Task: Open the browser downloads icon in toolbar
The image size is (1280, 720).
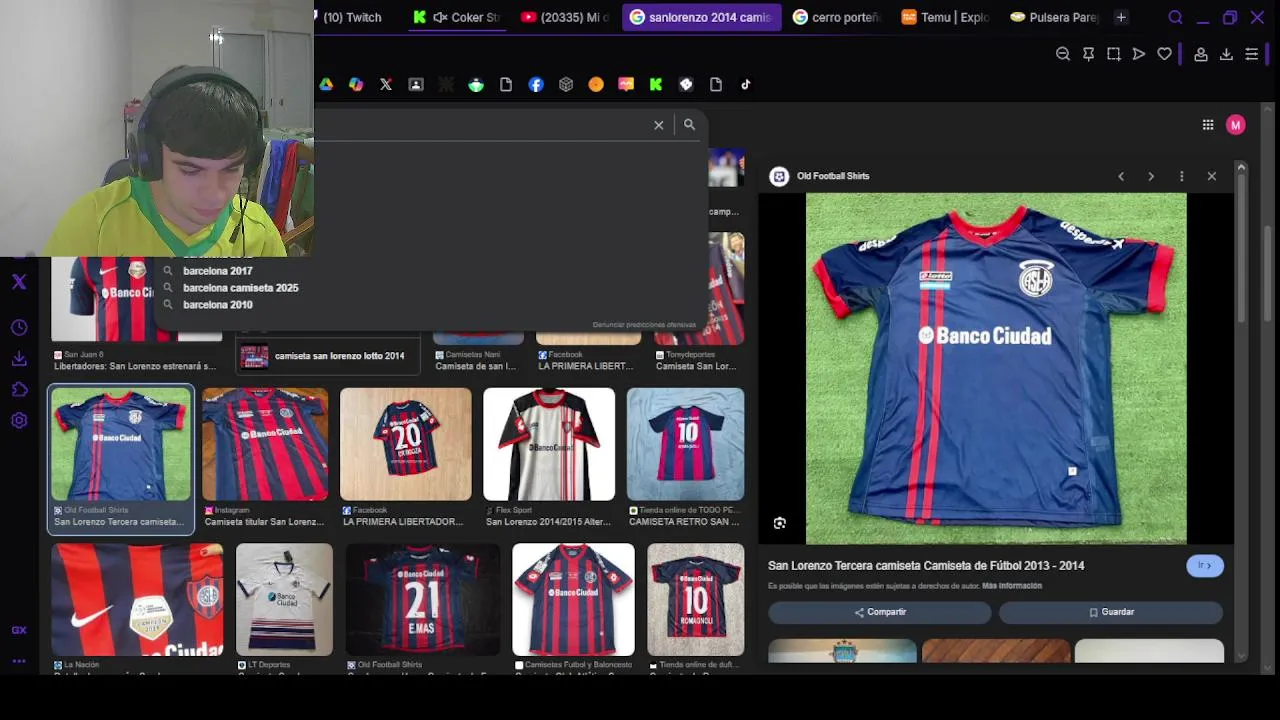Action: (1226, 54)
